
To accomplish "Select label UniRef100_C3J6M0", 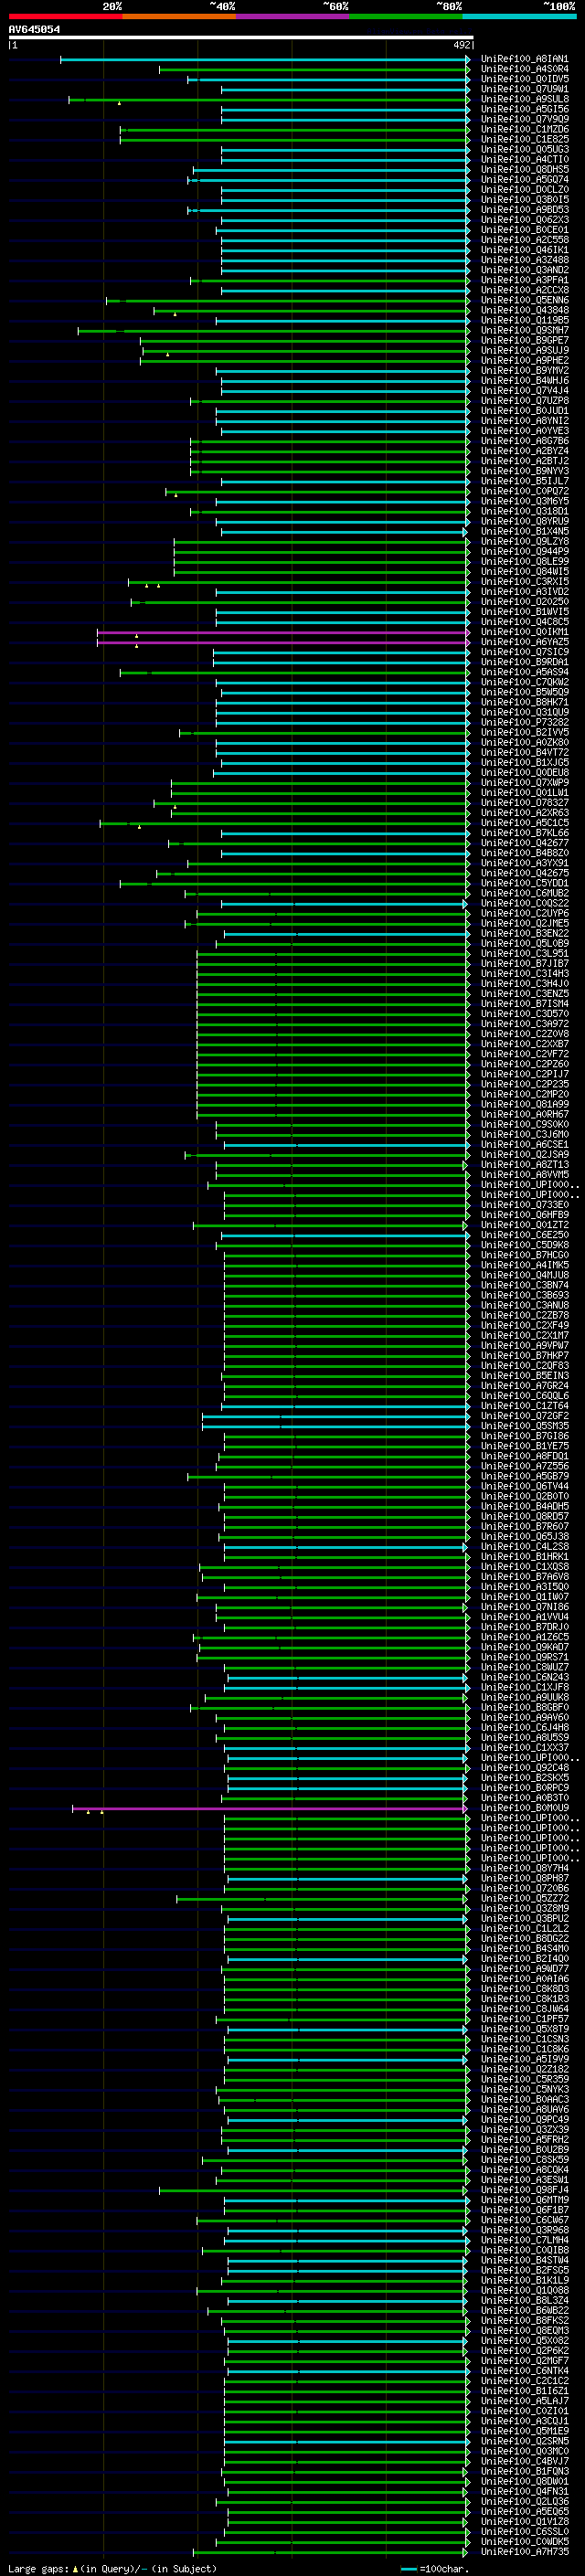I will (524, 1134).
